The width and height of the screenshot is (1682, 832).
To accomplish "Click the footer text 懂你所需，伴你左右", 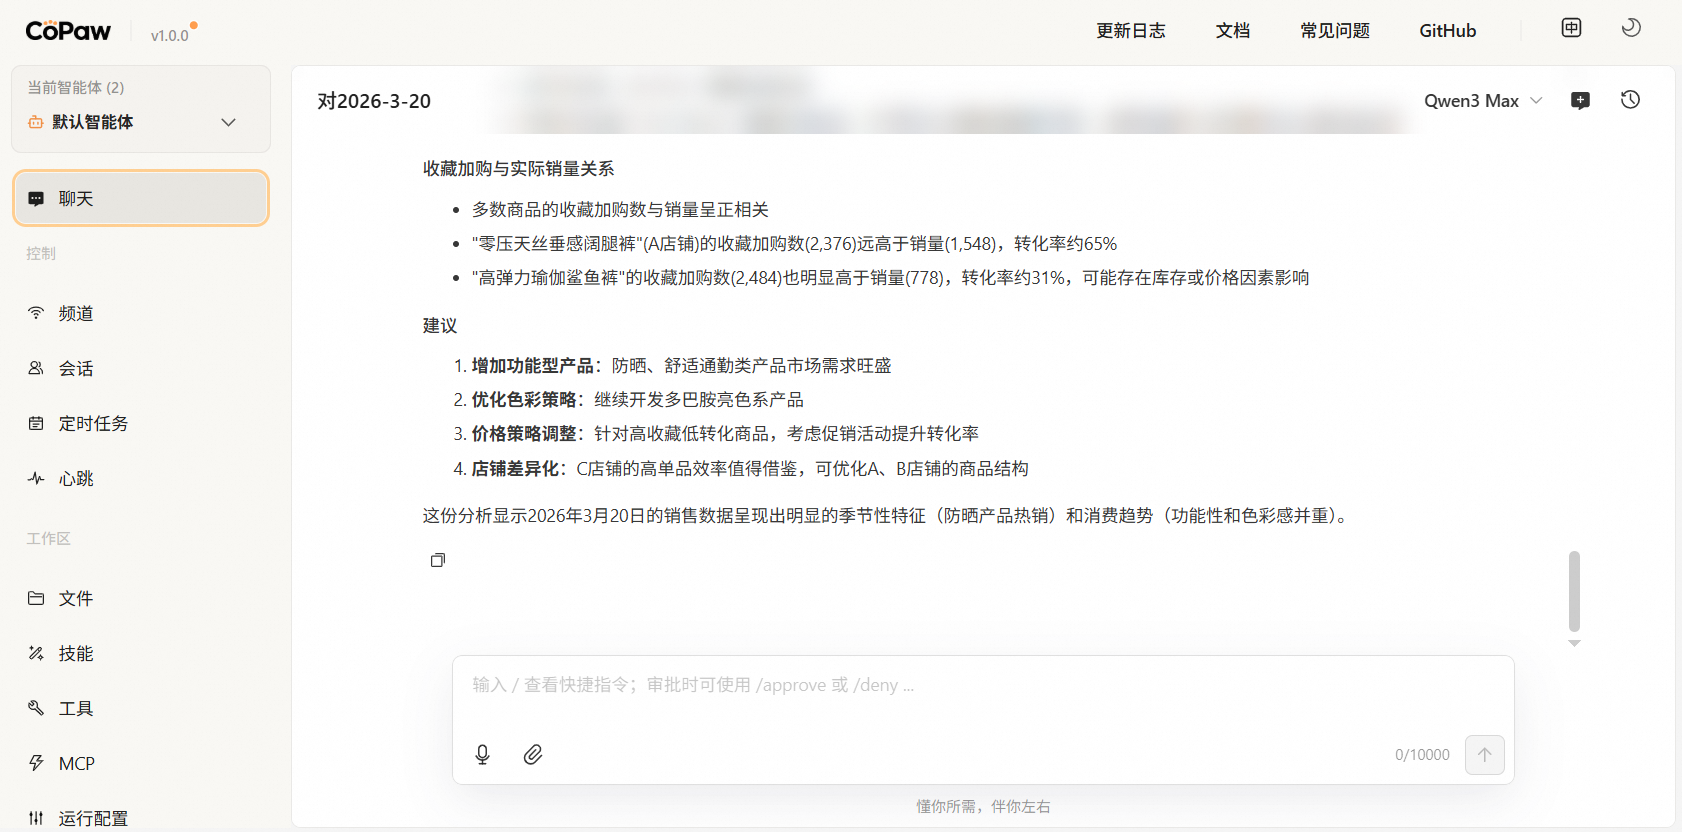I will pyautogui.click(x=983, y=806).
